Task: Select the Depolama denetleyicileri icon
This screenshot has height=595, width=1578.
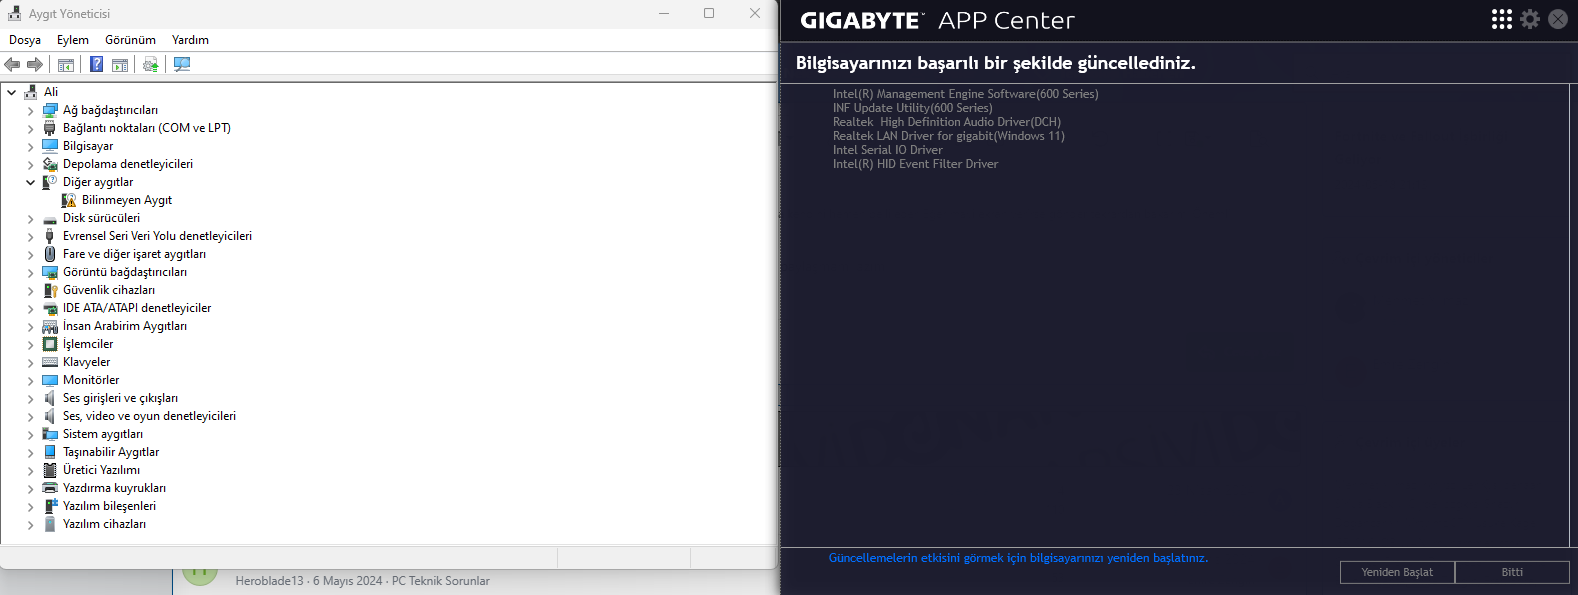Action: [50, 164]
